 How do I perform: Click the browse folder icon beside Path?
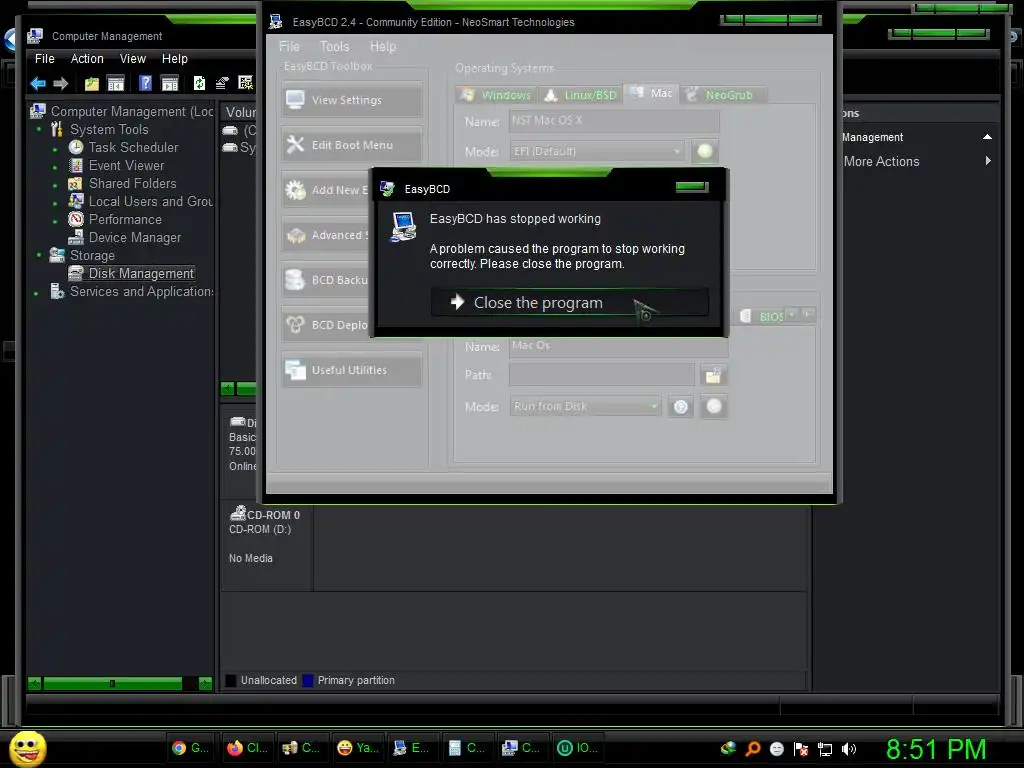pyautogui.click(x=713, y=376)
